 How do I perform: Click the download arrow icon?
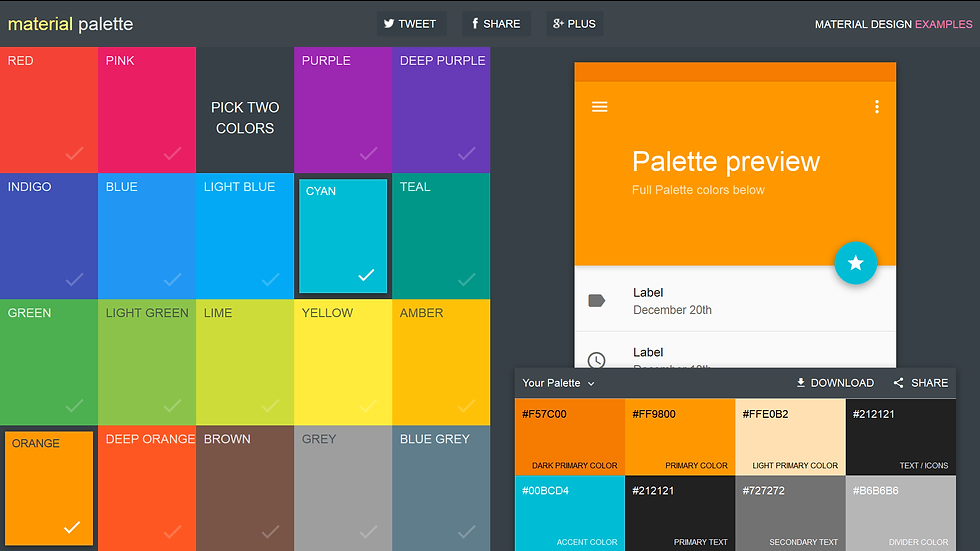(x=800, y=382)
